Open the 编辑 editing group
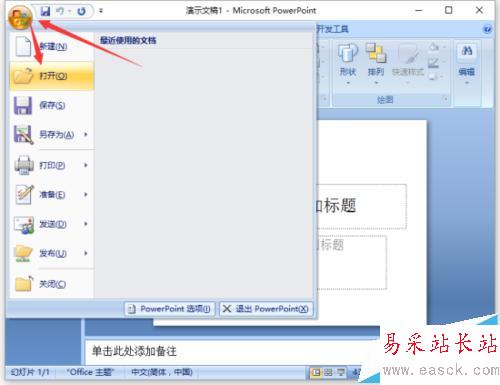 click(467, 63)
